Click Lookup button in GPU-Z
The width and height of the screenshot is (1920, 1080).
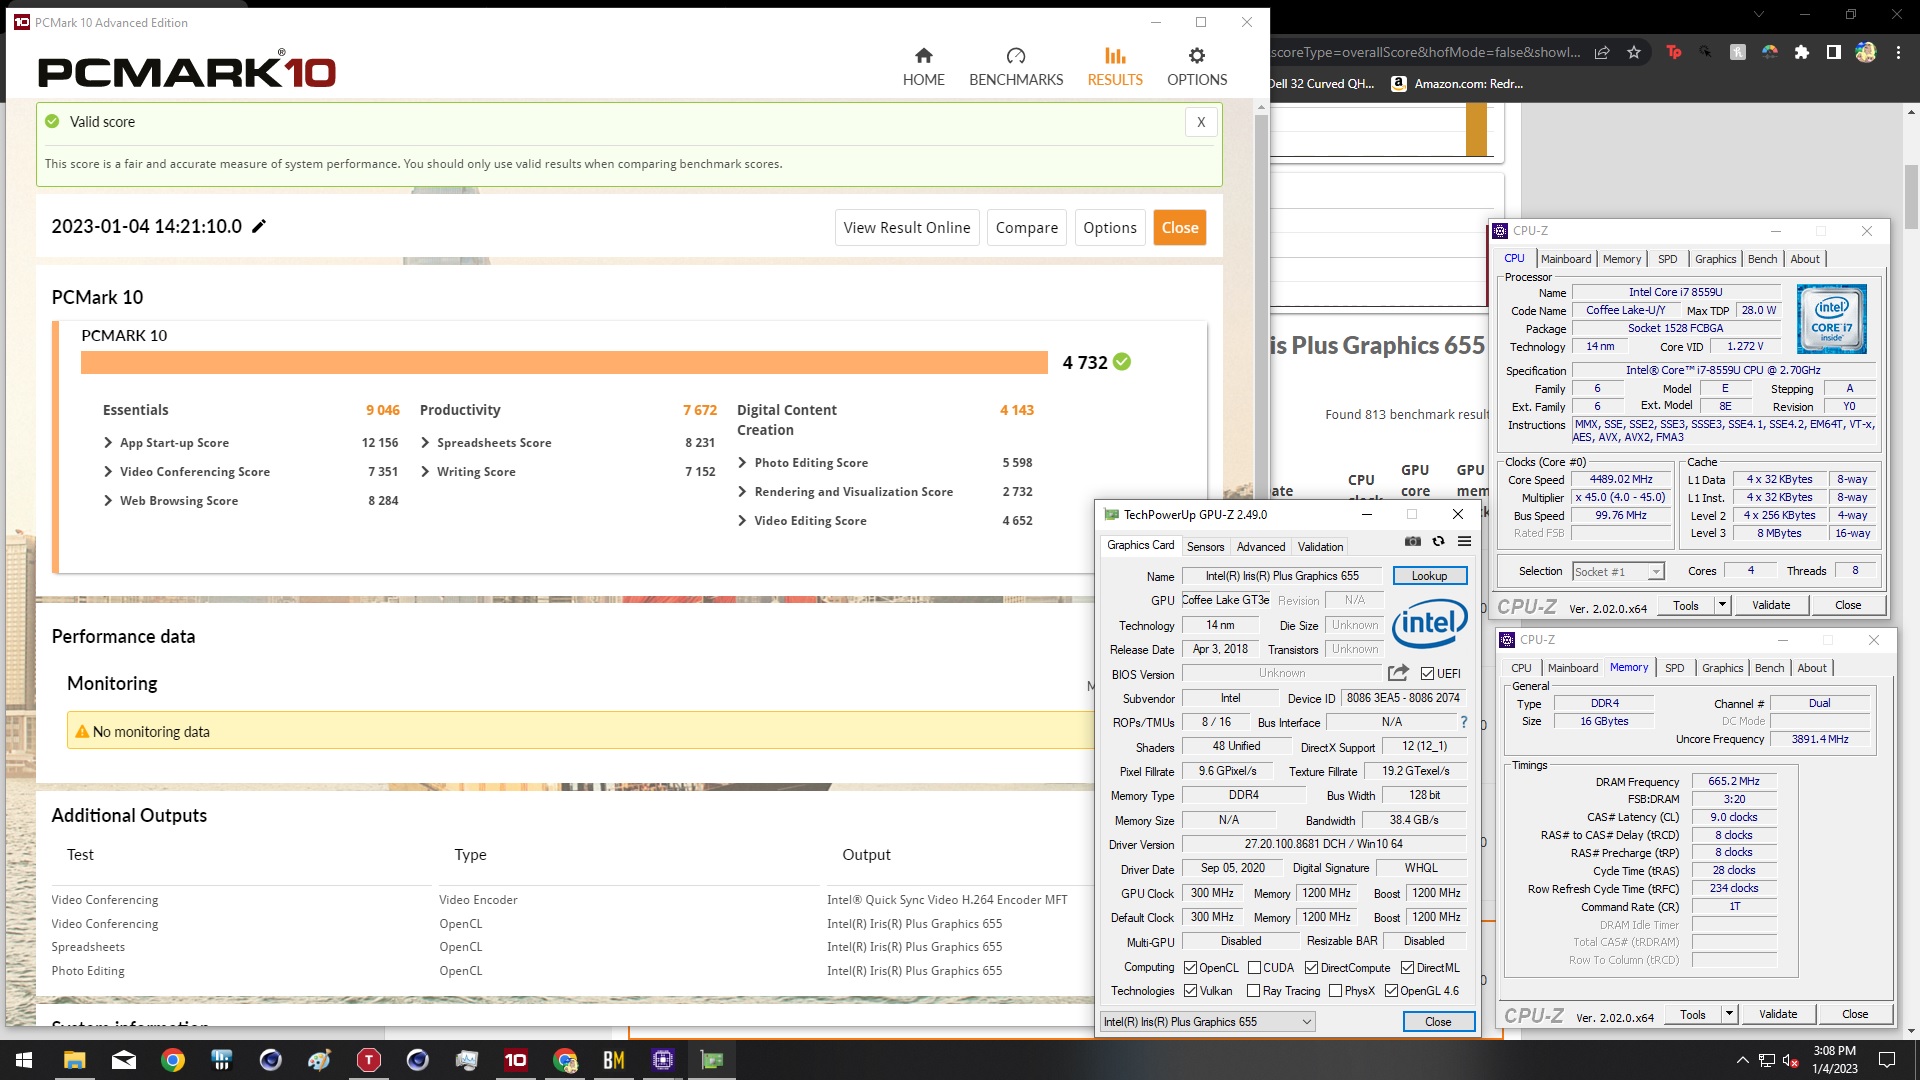pos(1429,576)
